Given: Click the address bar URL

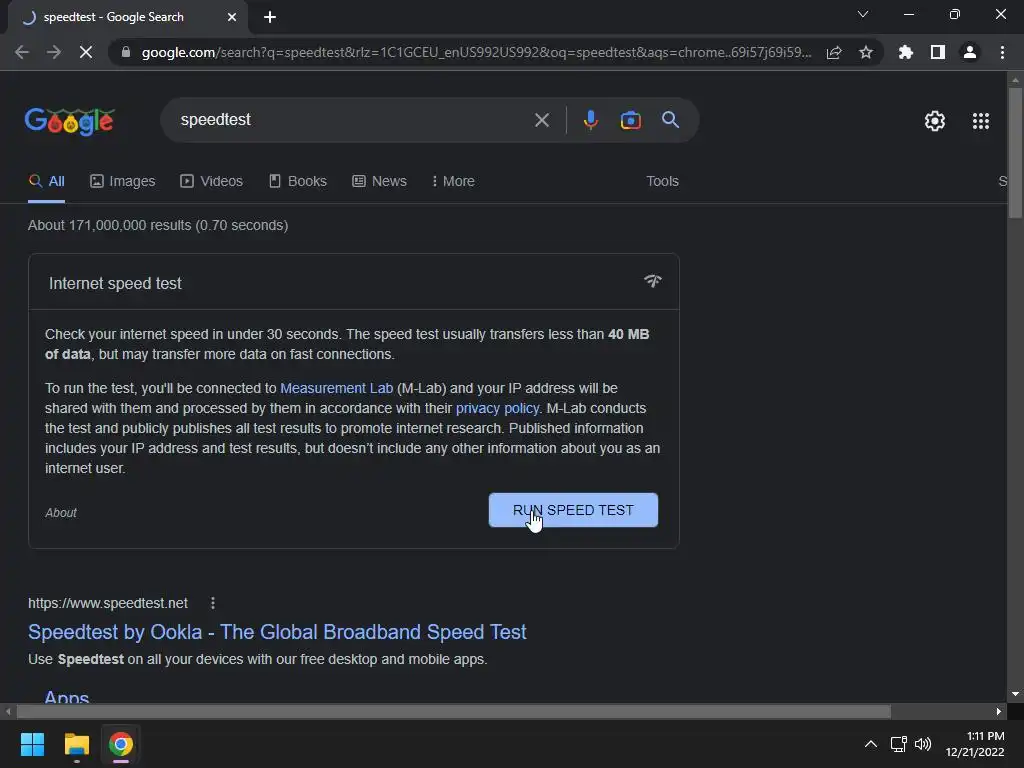Looking at the screenshot, I should [476, 52].
